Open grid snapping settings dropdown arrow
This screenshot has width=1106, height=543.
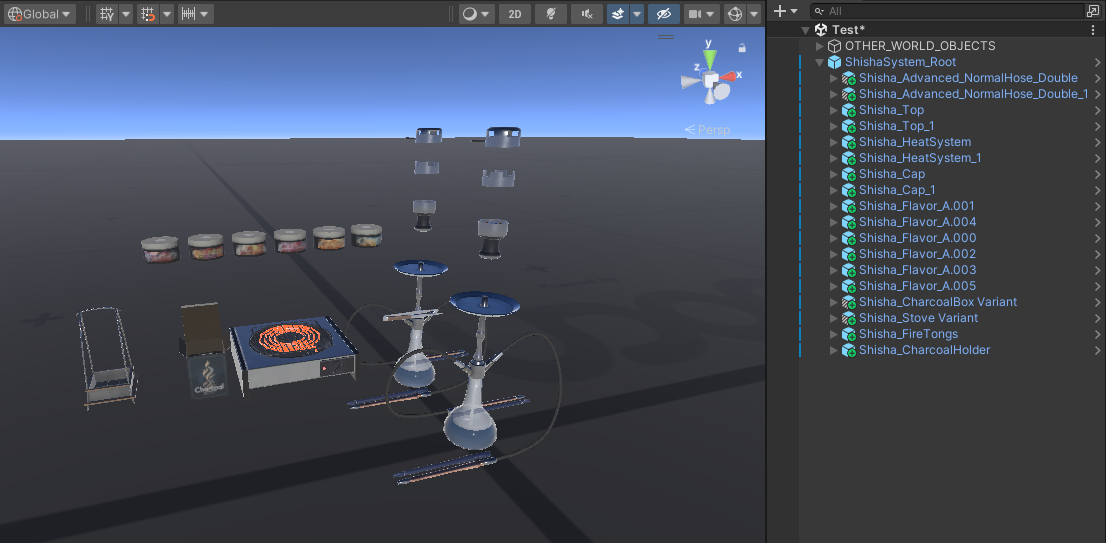[166, 13]
